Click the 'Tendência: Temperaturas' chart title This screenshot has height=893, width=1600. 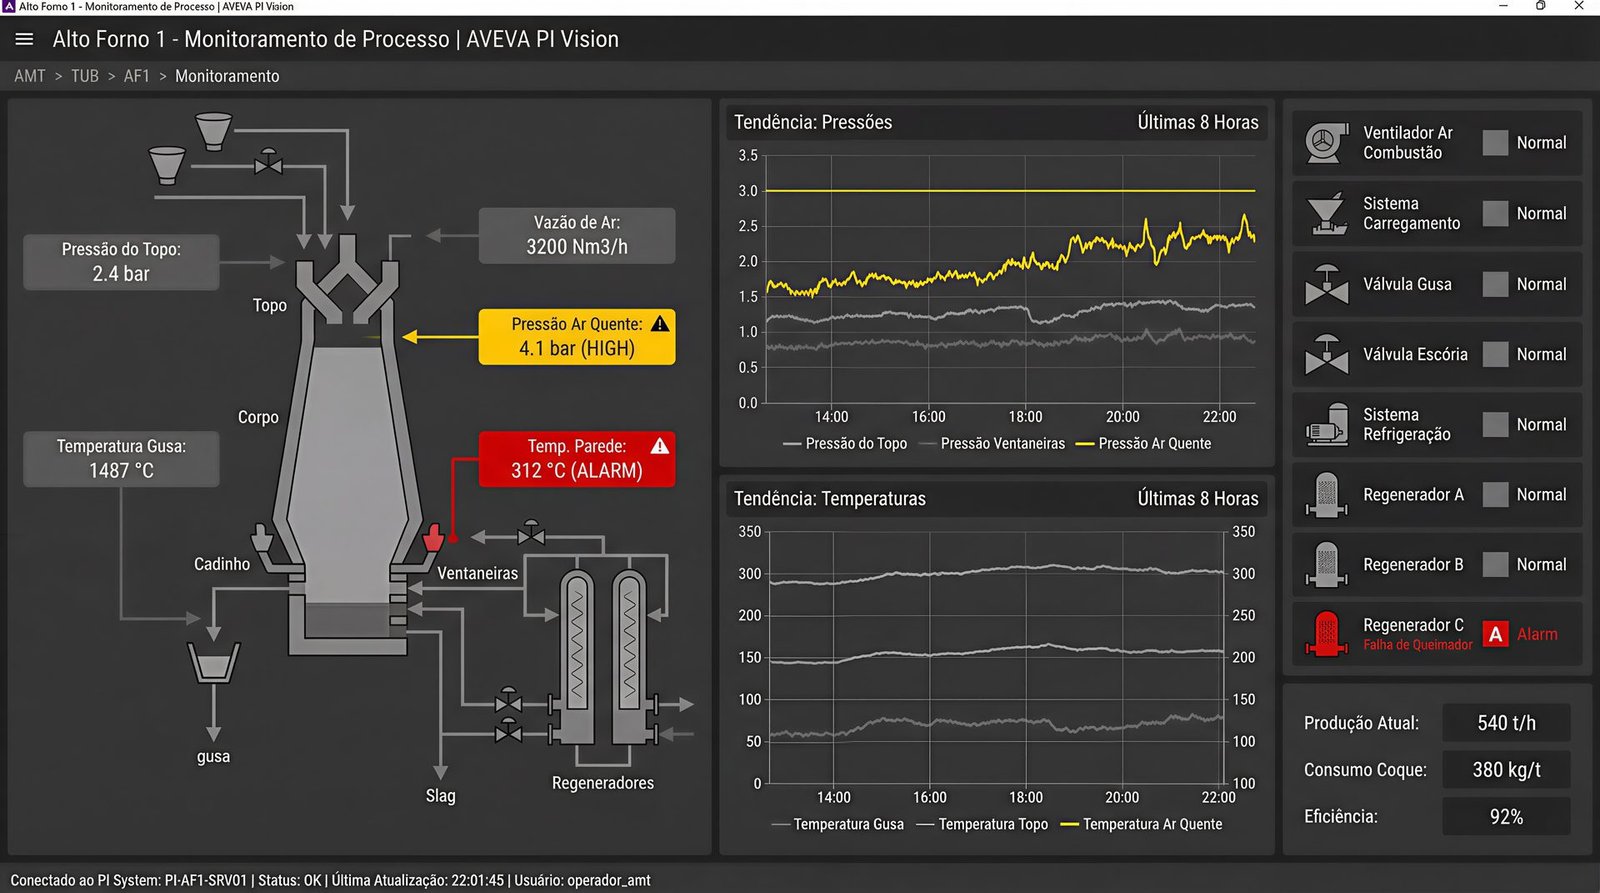tap(830, 498)
